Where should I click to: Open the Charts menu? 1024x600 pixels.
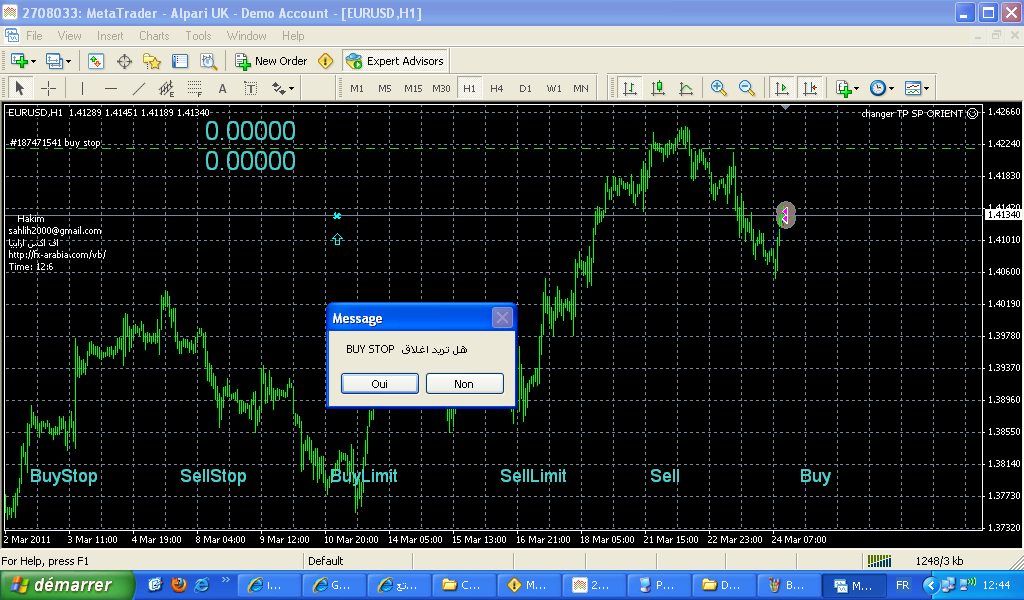tap(154, 36)
